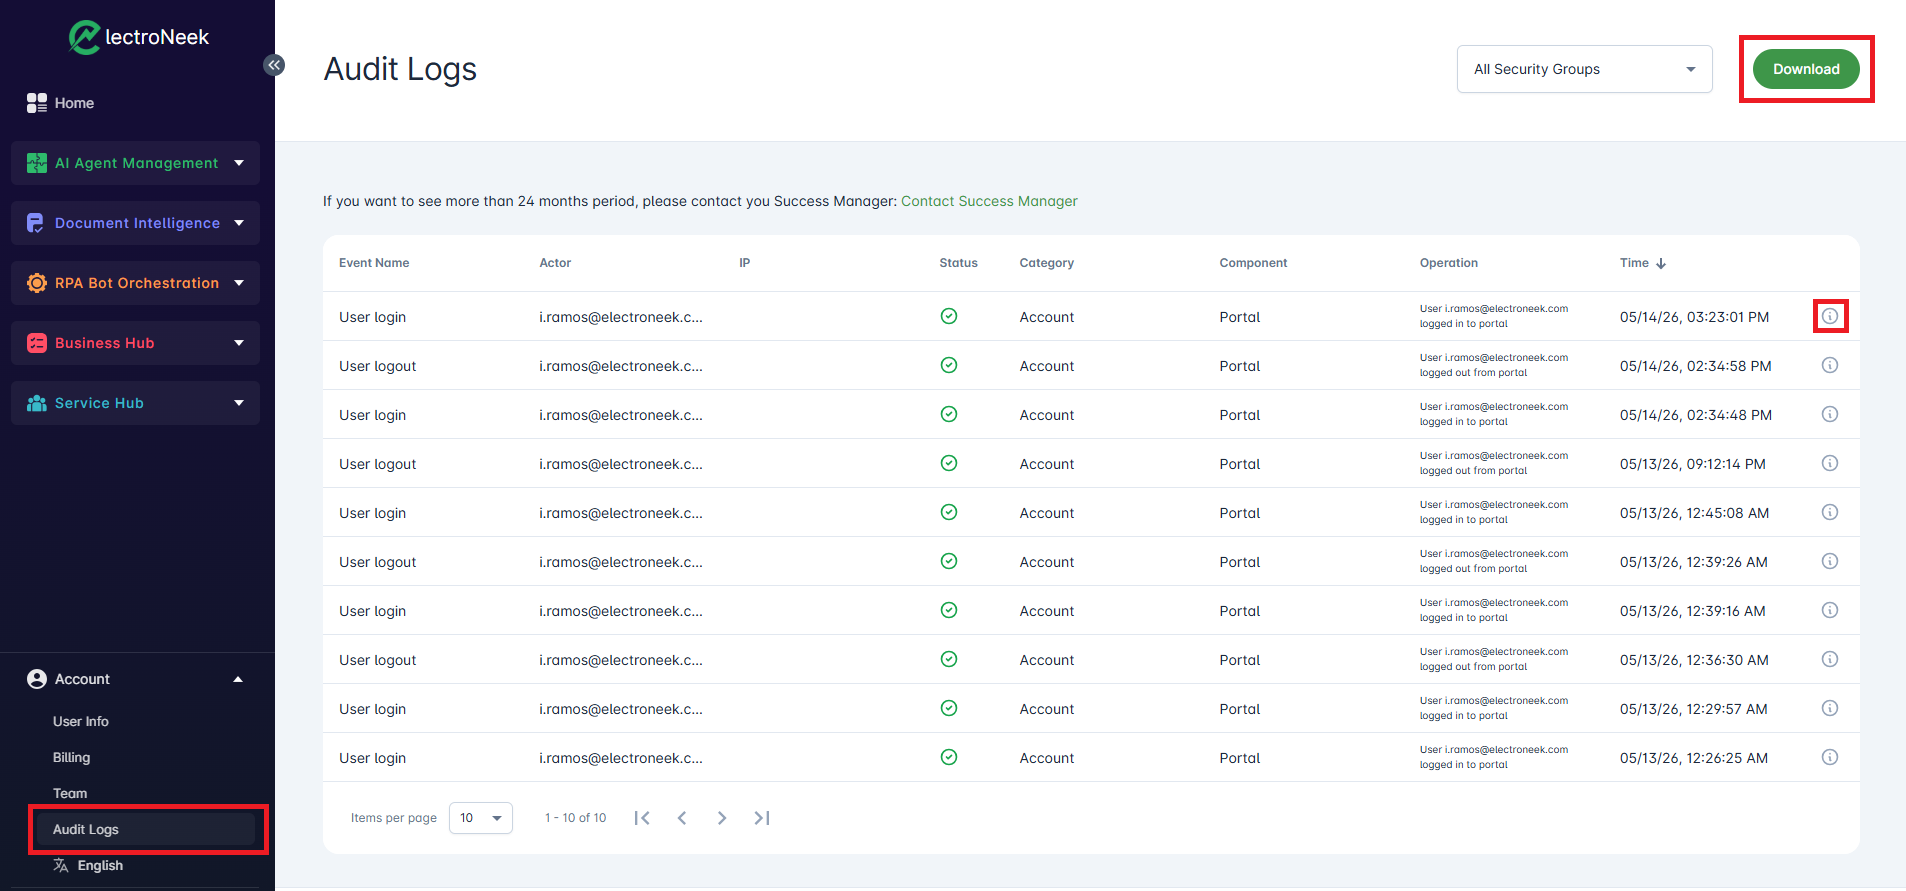
Task: Go to first page pagination icon
Action: tap(642, 818)
